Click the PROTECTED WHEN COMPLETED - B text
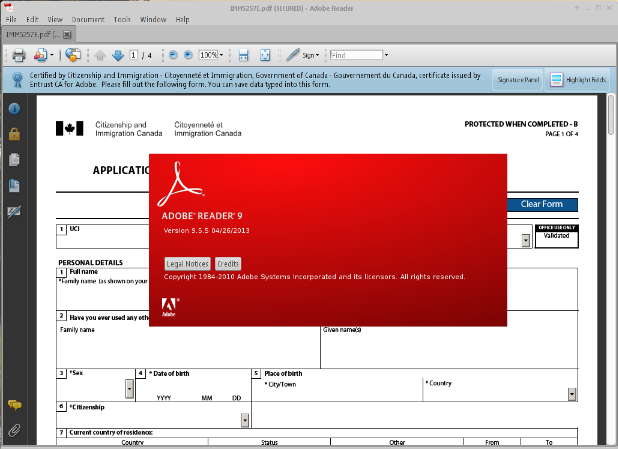Image resolution: width=618 pixels, height=449 pixels. (x=521, y=124)
